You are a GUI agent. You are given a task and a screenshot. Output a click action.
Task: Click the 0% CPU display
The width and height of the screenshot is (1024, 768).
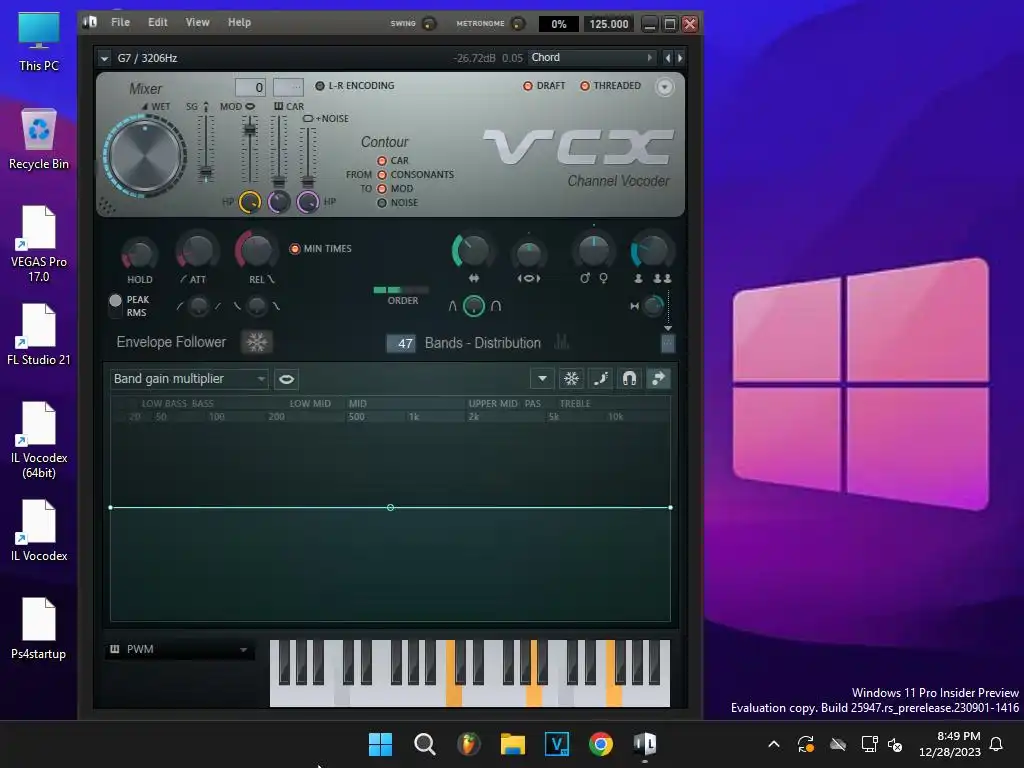click(x=558, y=24)
